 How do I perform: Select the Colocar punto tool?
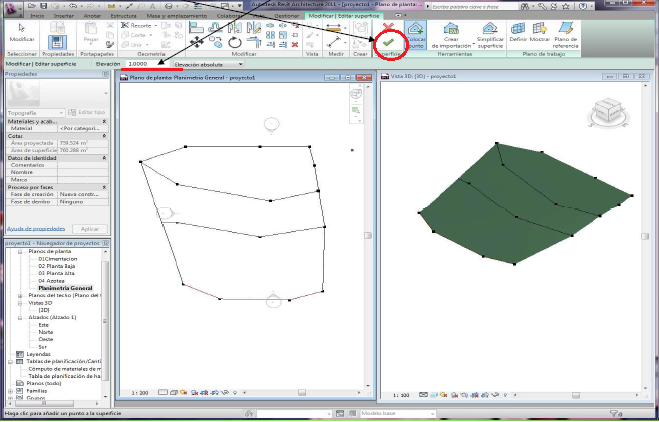pyautogui.click(x=415, y=35)
